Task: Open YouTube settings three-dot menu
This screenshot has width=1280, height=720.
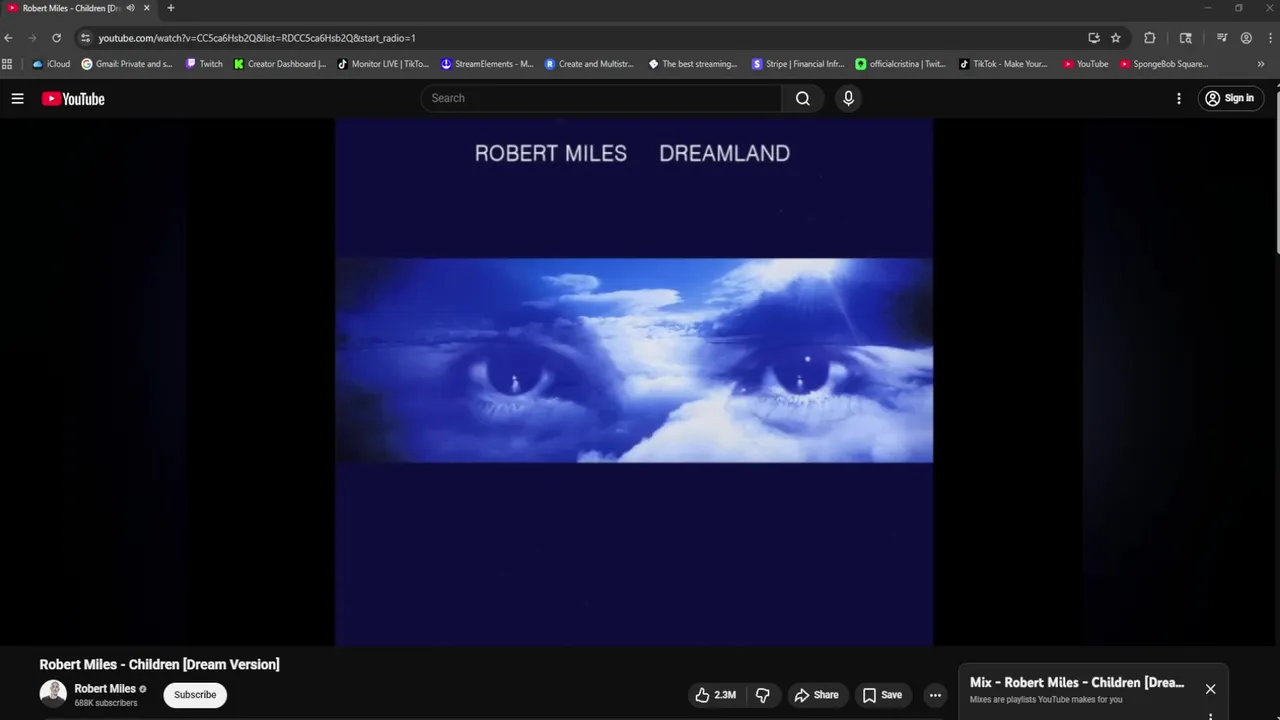Action: [x=1179, y=98]
